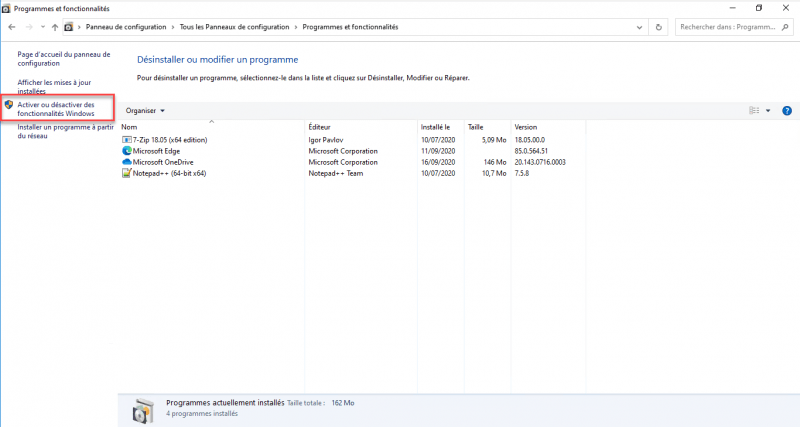Open the Organiser dropdown menu

pyautogui.click(x=145, y=111)
